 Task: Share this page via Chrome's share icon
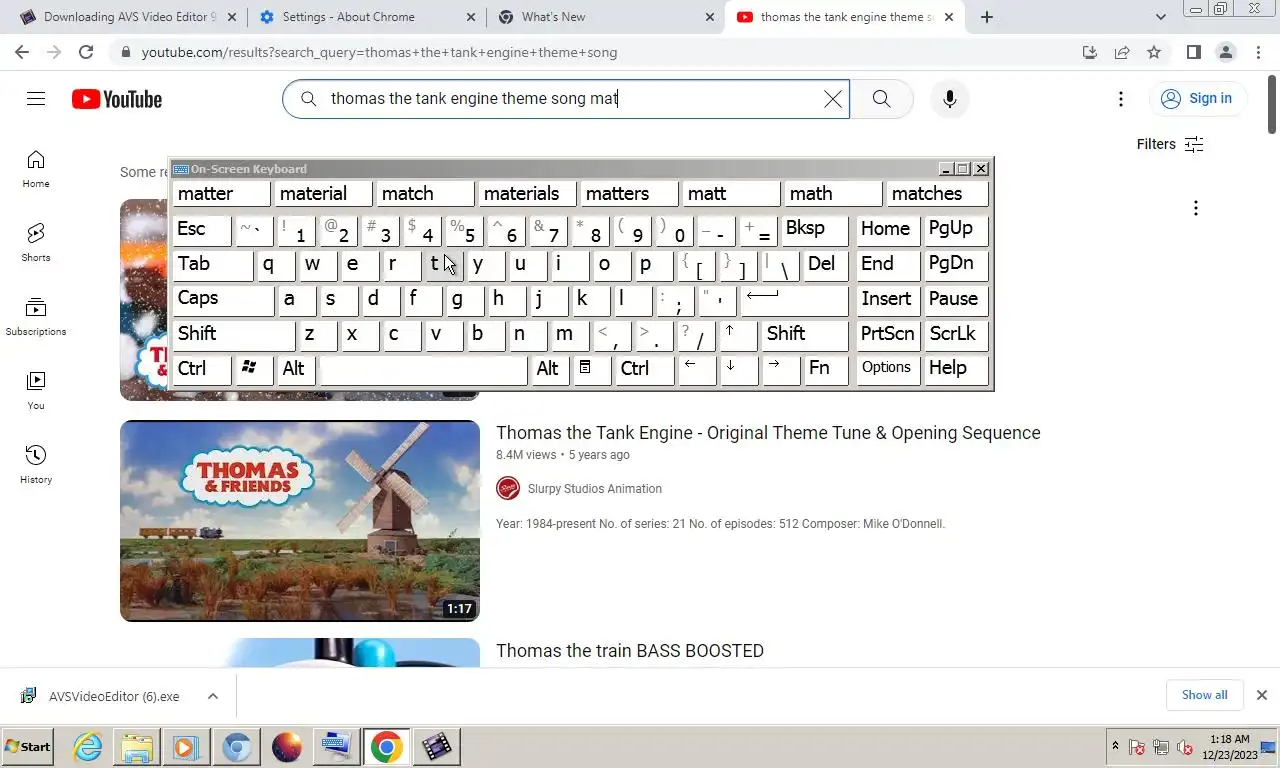click(1122, 52)
